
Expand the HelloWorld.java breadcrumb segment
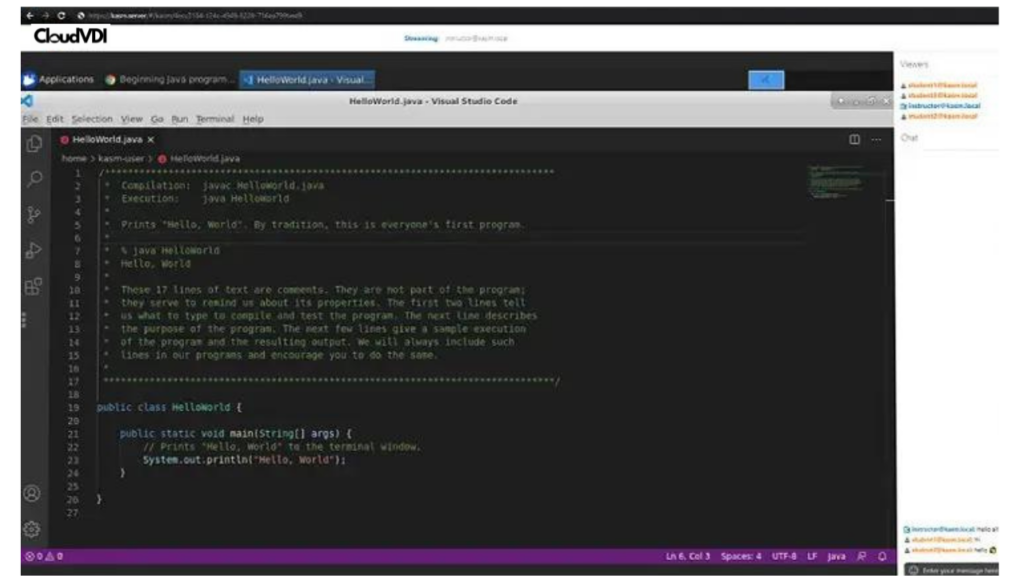point(199,159)
